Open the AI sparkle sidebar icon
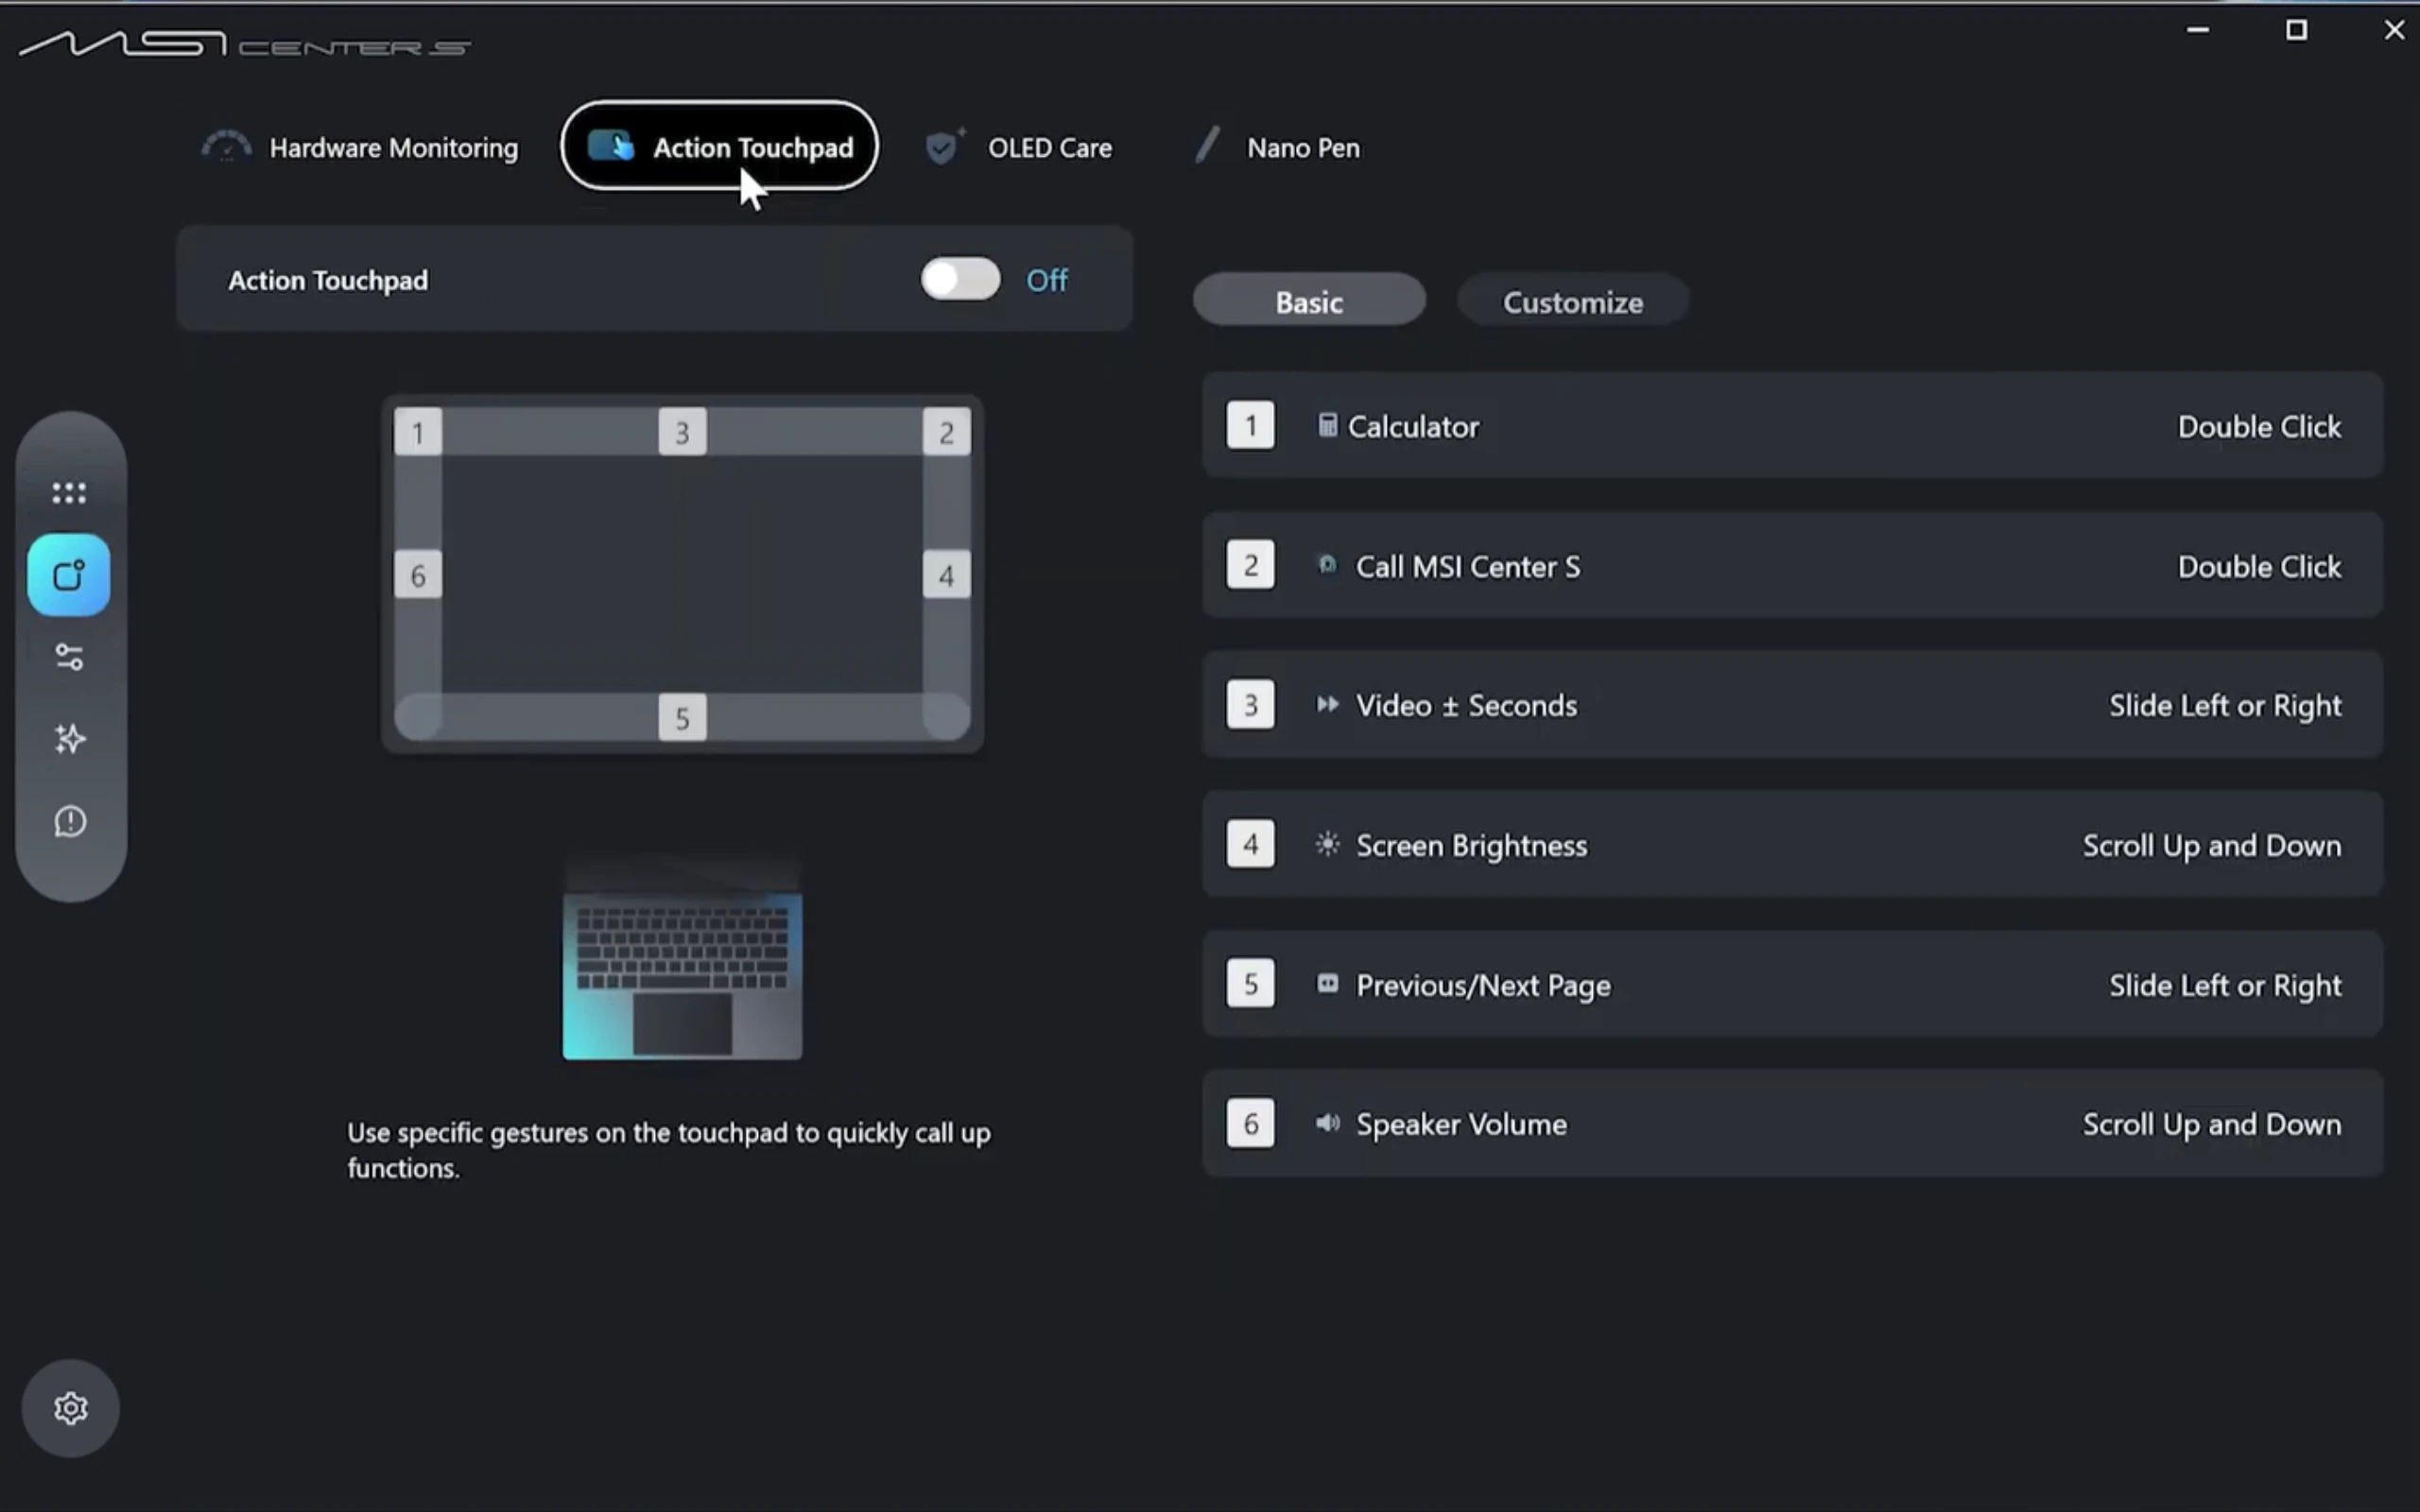The width and height of the screenshot is (2420, 1512). (69, 739)
